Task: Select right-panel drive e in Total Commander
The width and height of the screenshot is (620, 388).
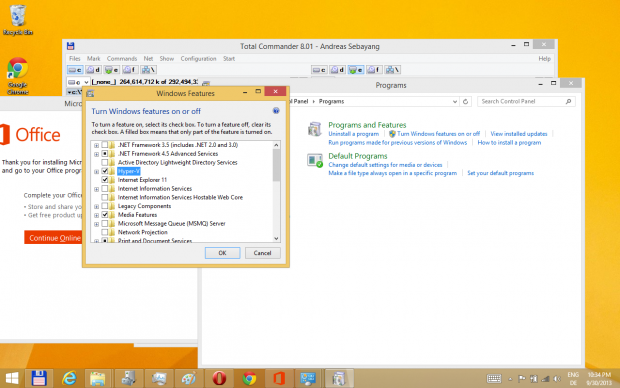Action: pos(355,70)
